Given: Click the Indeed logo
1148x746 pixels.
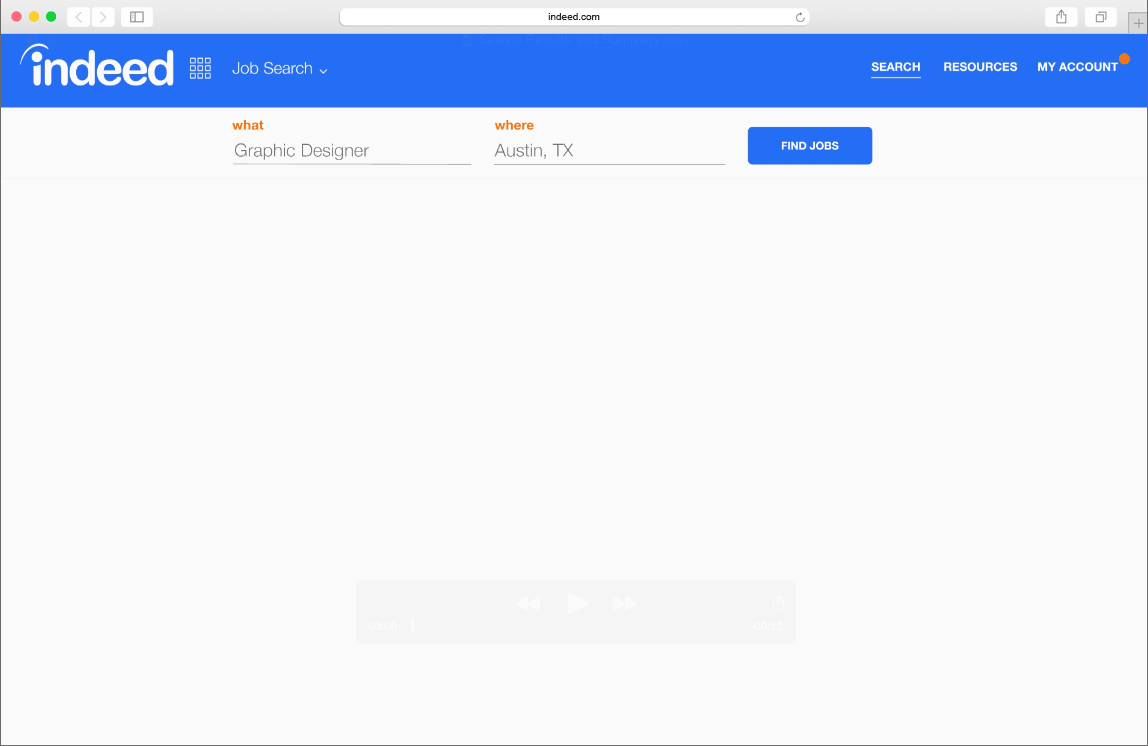Looking at the screenshot, I should click(97, 66).
